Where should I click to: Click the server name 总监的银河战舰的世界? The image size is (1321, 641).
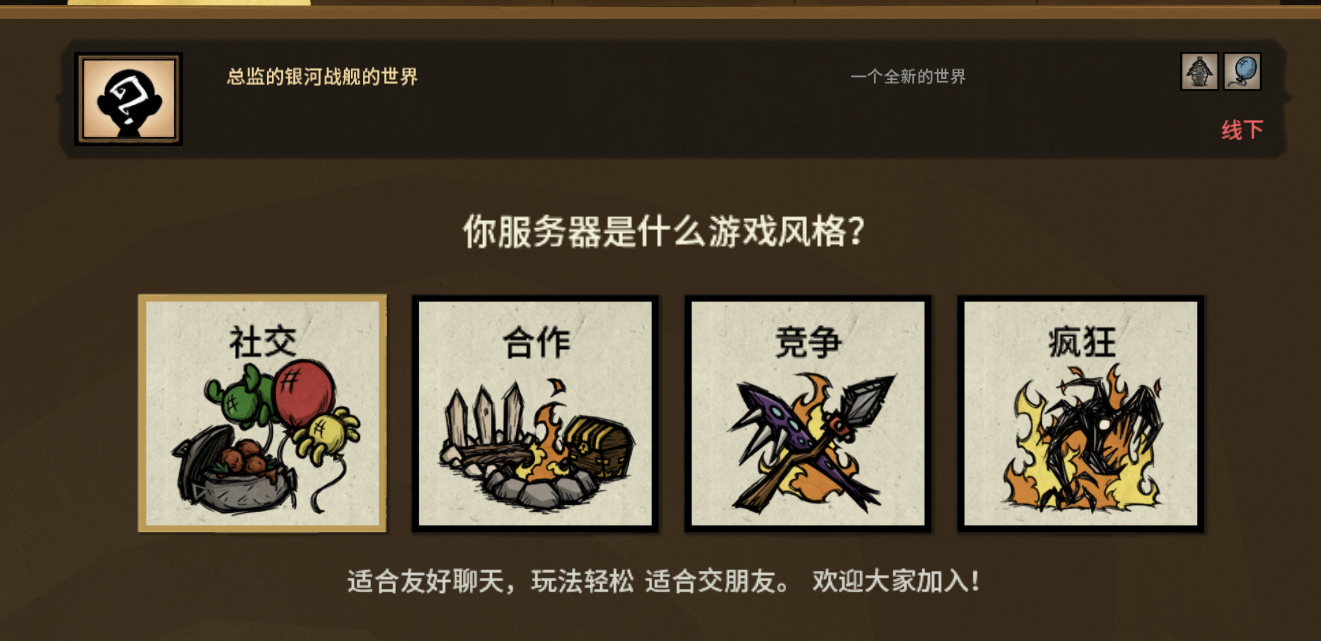pos(322,77)
